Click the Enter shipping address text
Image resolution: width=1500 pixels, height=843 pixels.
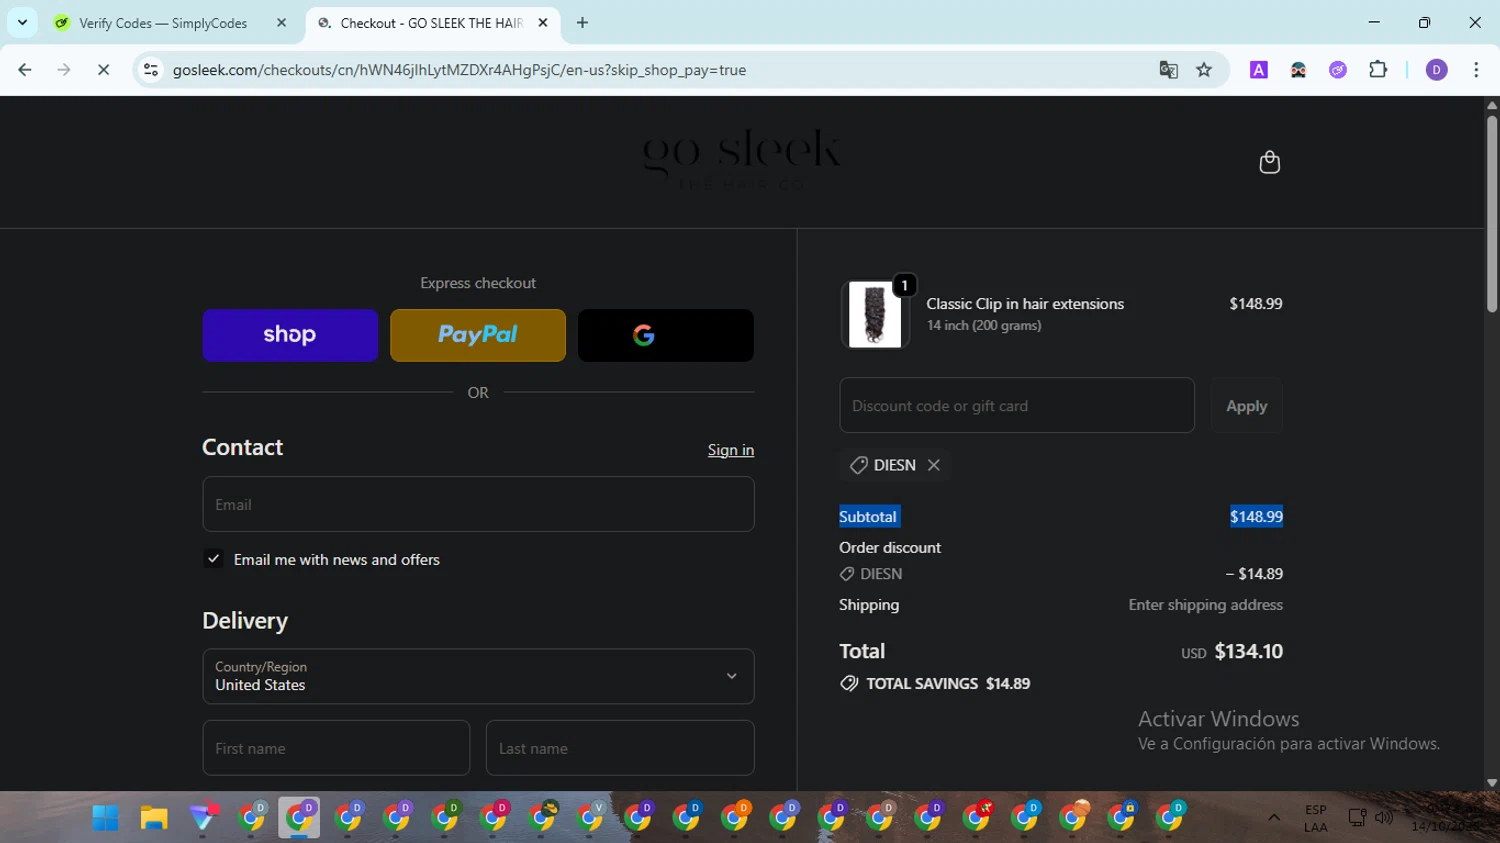1205,605
